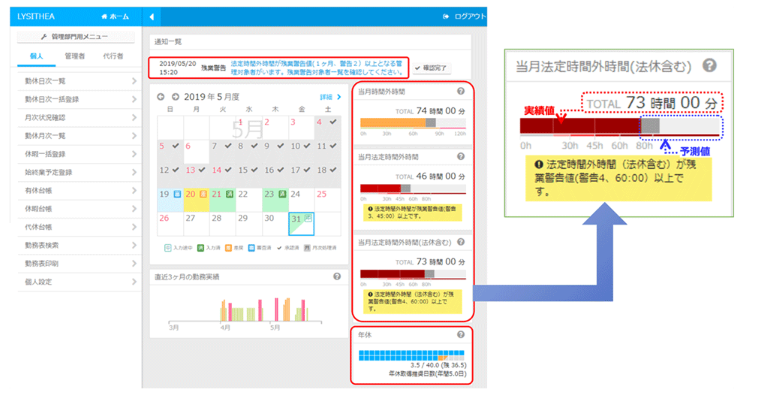
Task: Click the input-in-progress icon on May 31
Action: (x=308, y=218)
